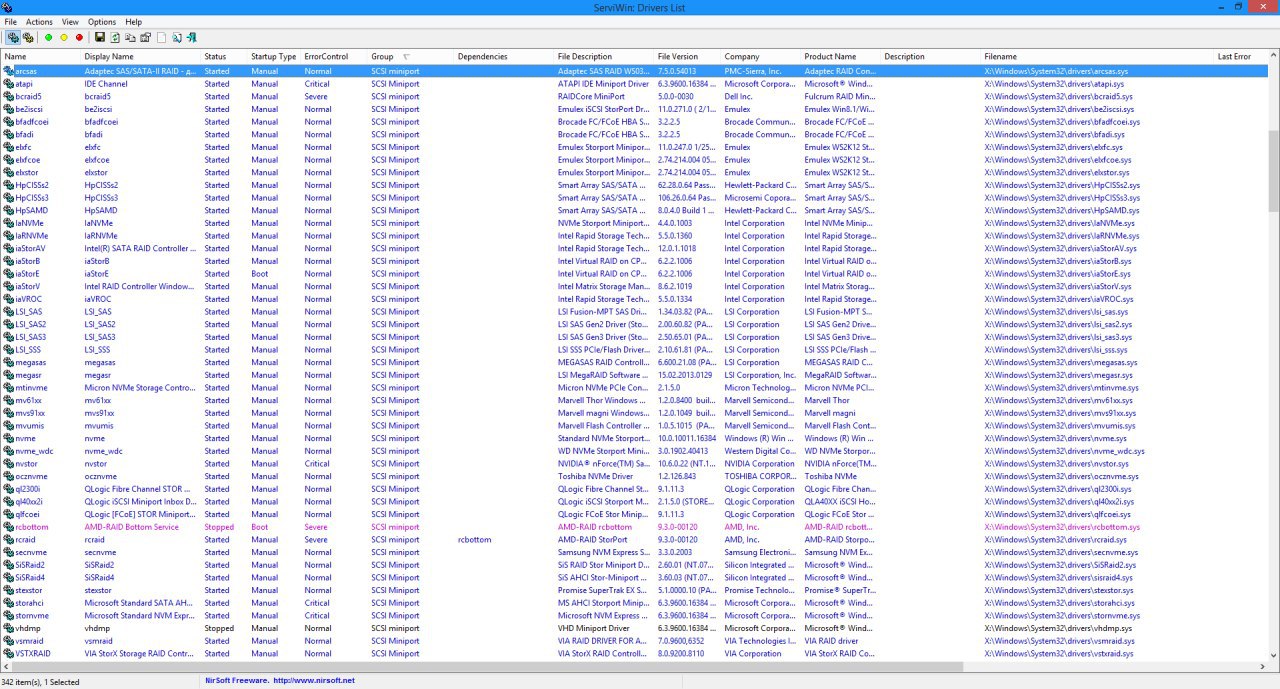1280x689 pixels.
Task: Click the 'rcbottom' dependency of rcraid
Action: [475, 540]
